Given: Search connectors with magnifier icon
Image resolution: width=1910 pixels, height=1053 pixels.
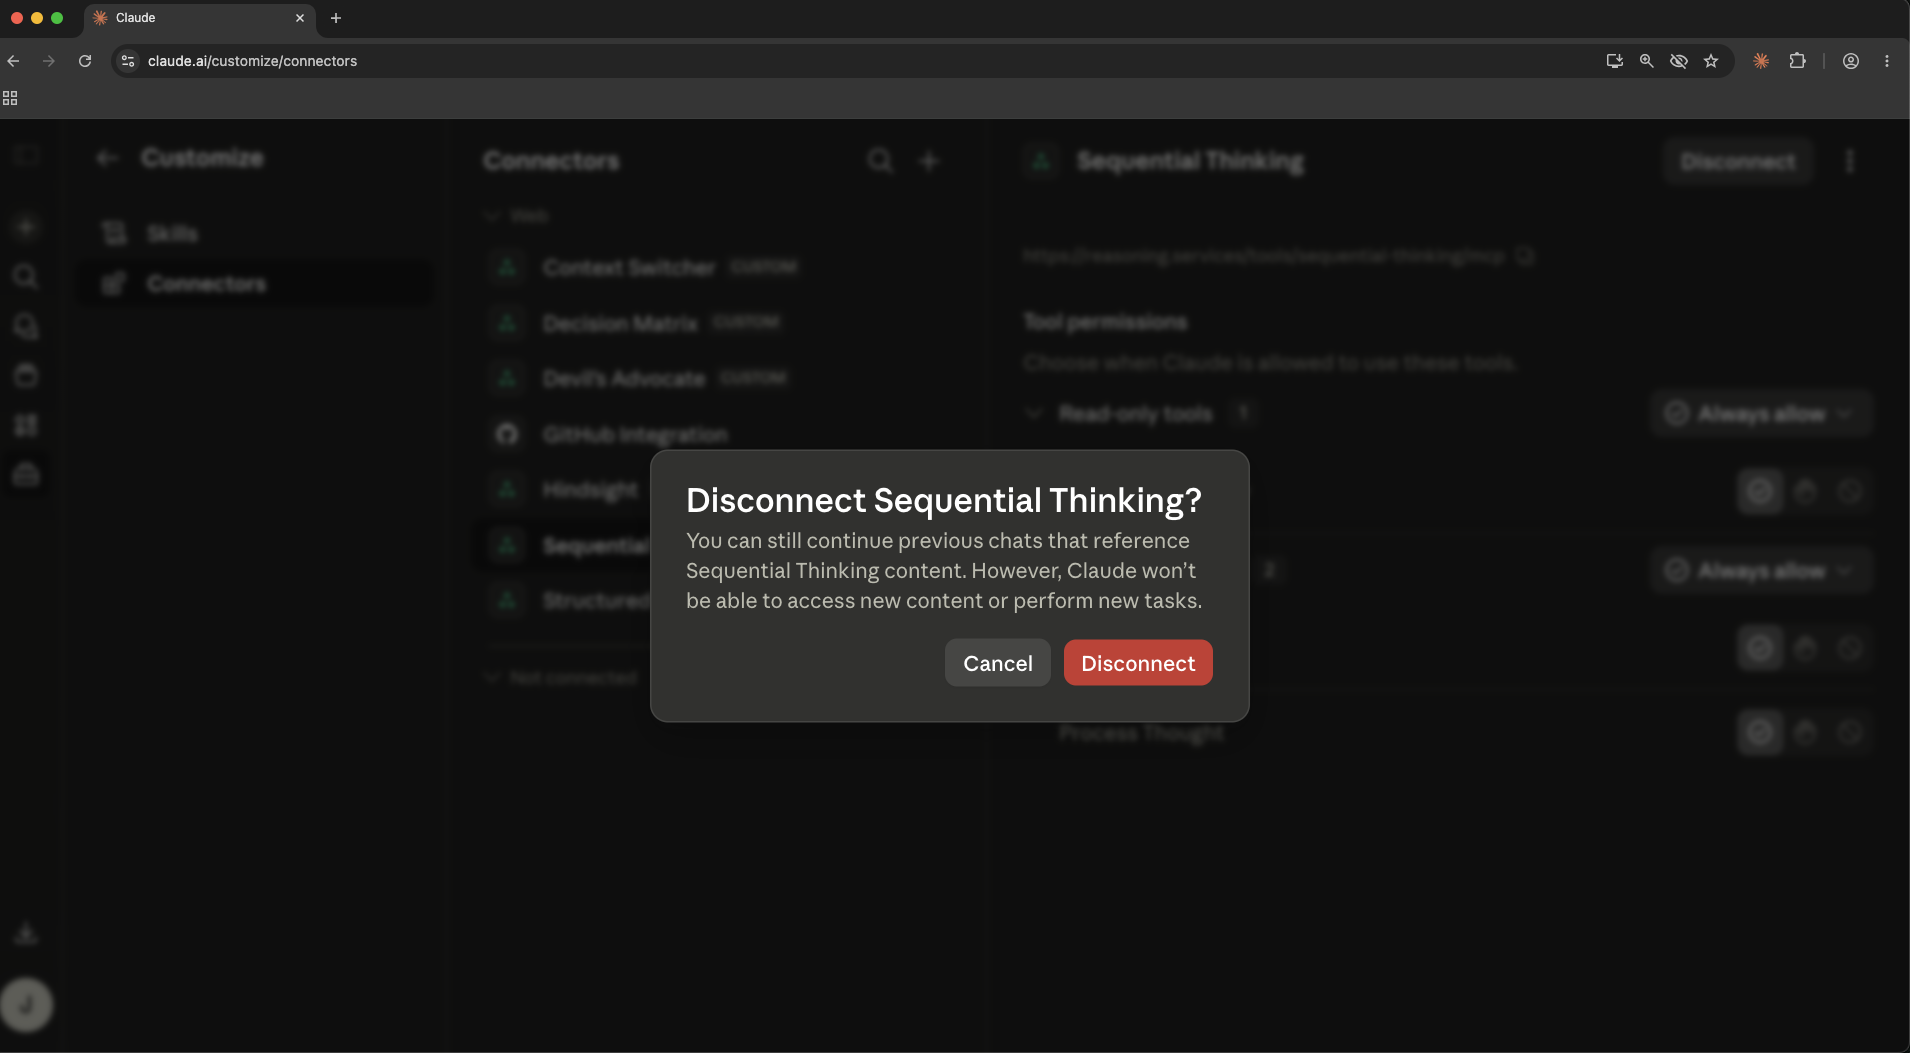Looking at the screenshot, I should pos(880,160).
